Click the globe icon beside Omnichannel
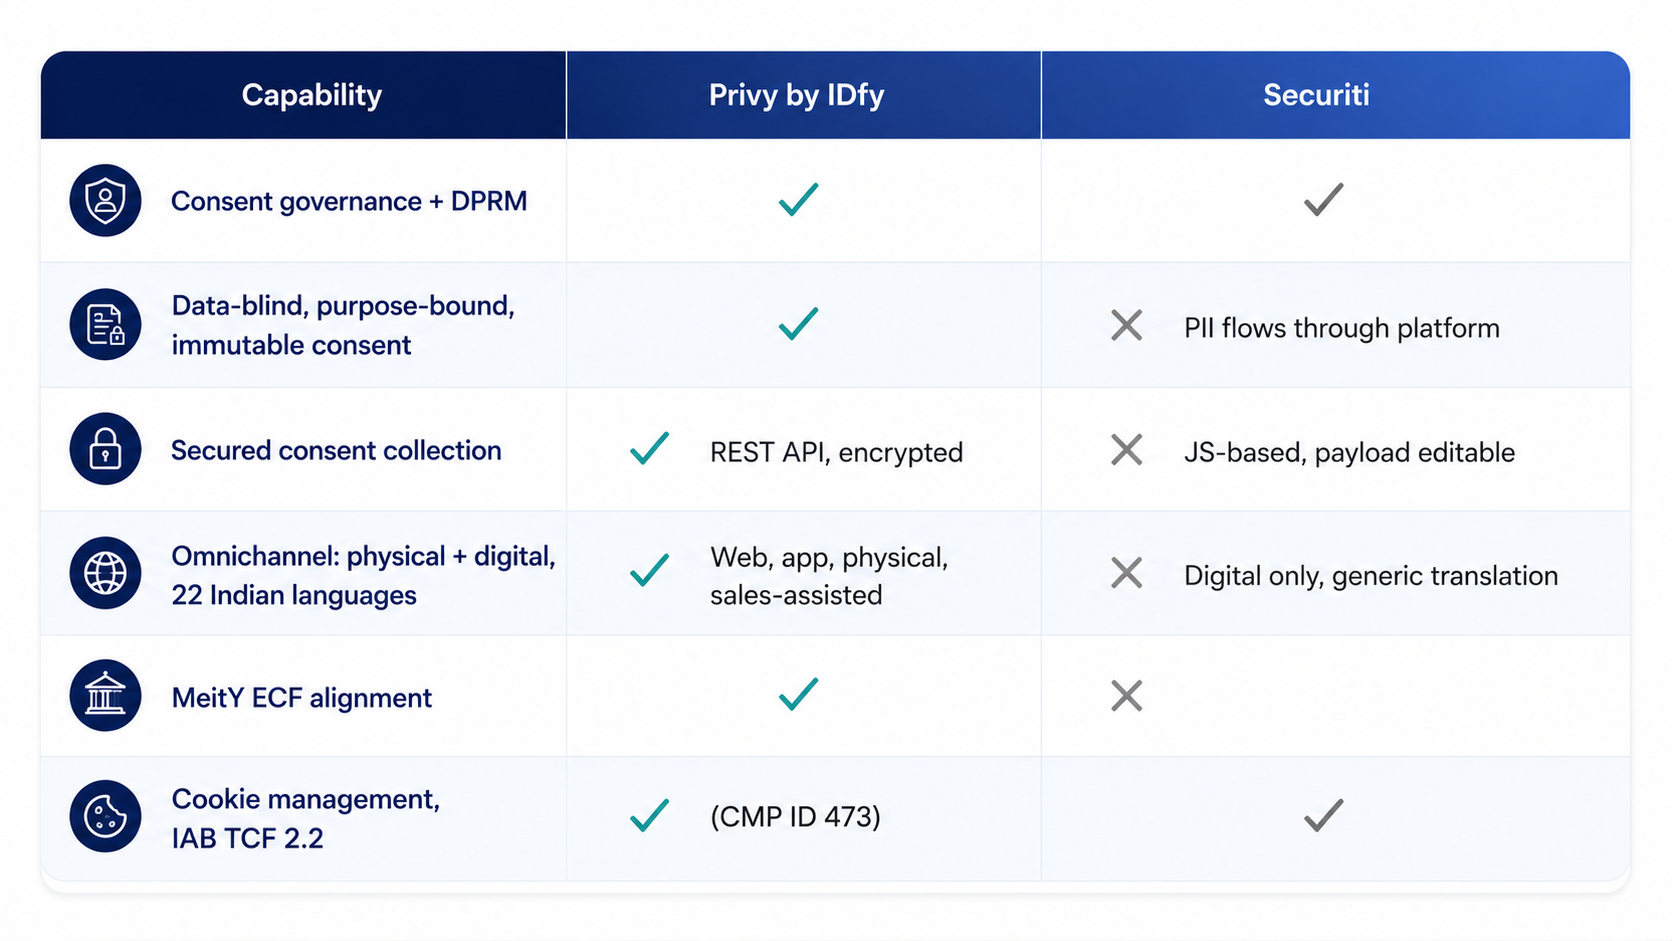 coord(105,573)
